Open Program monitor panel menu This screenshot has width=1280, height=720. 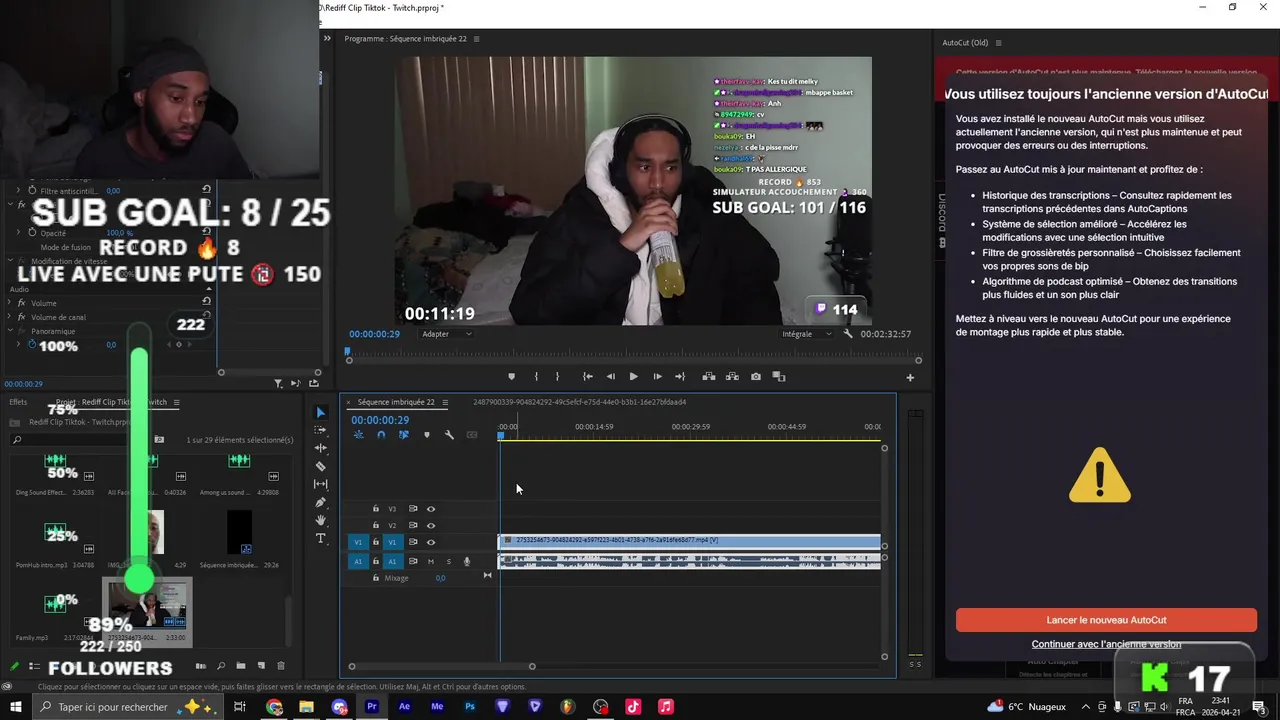coord(476,39)
